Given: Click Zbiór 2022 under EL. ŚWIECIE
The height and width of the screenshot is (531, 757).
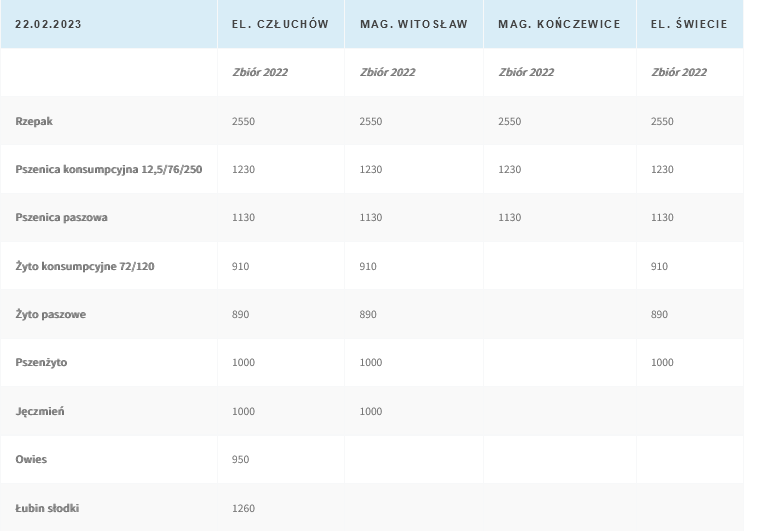Looking at the screenshot, I should point(679,72).
